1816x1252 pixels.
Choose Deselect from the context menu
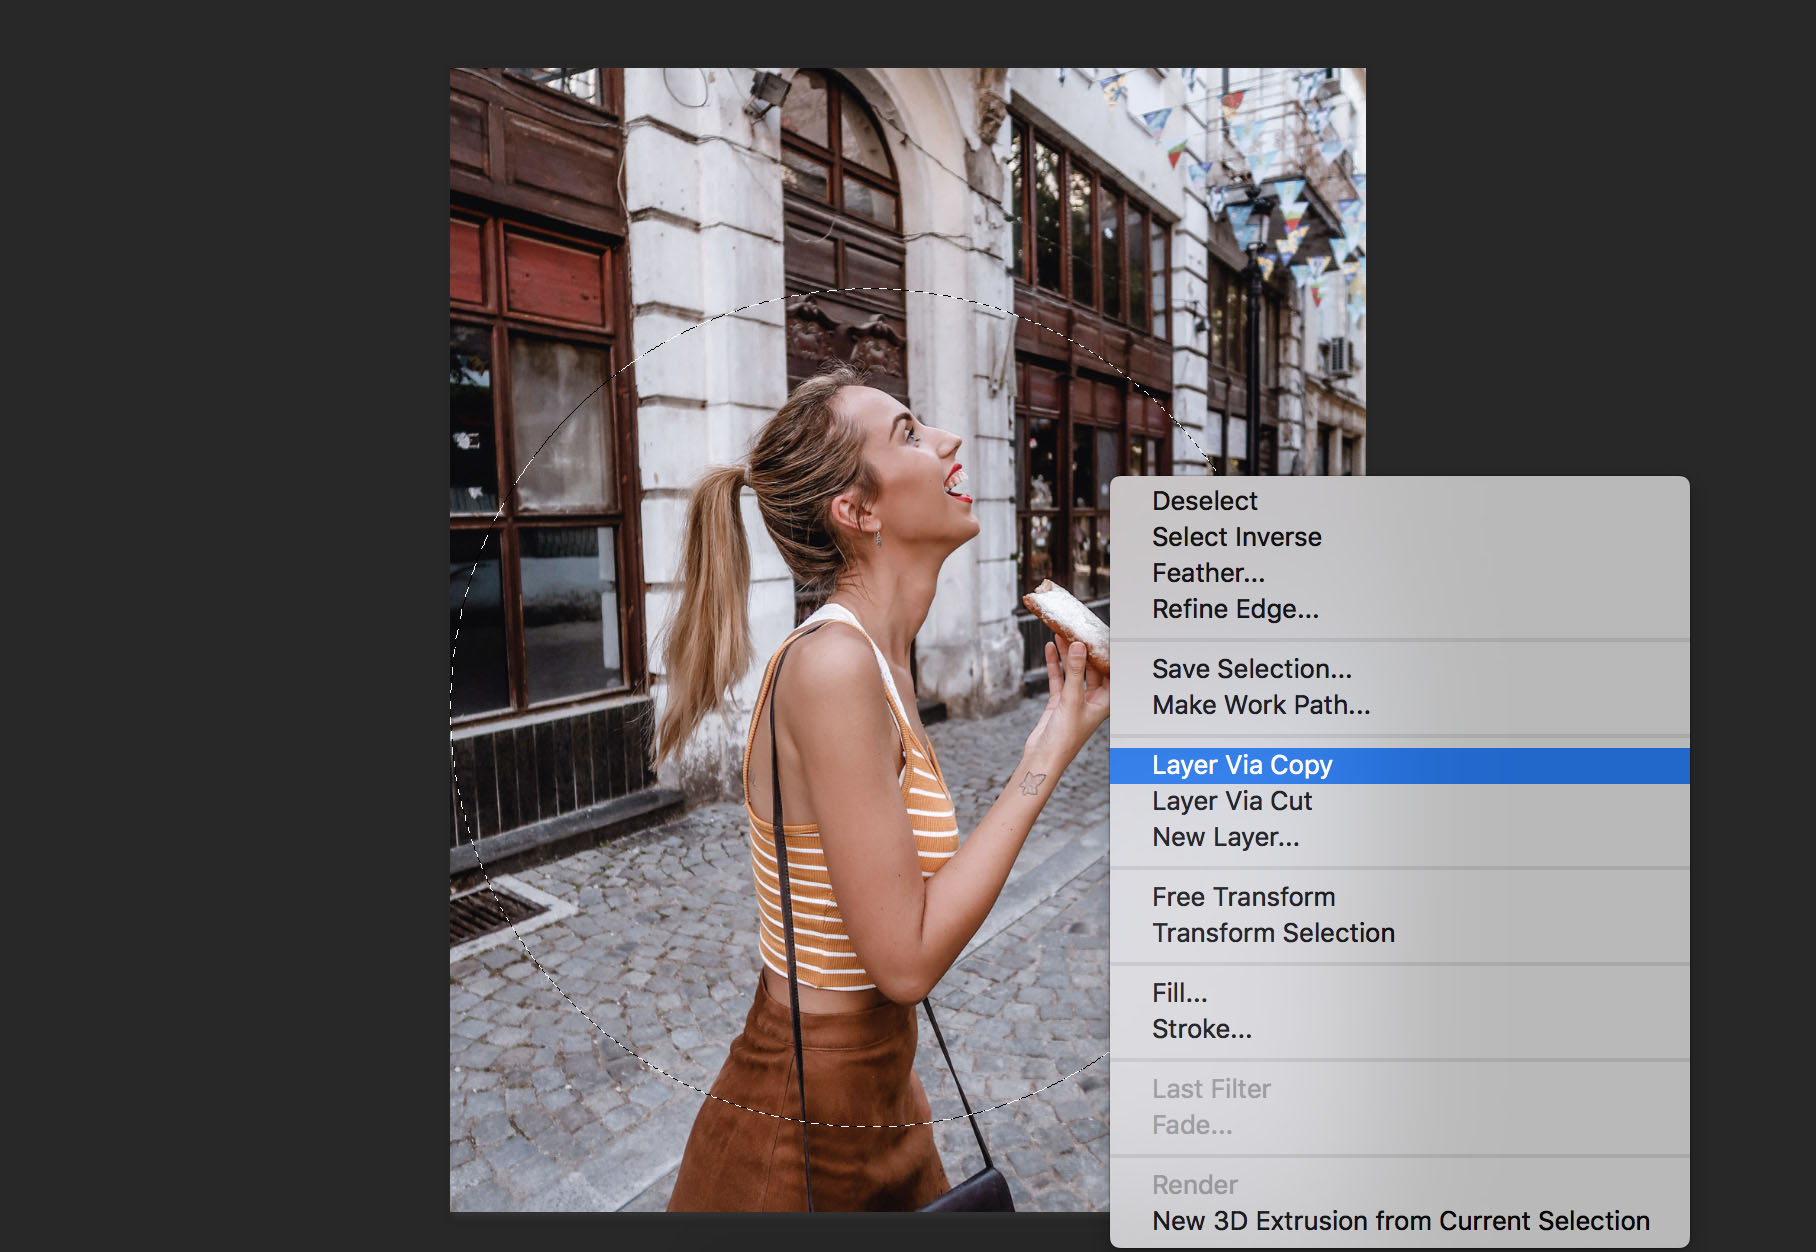pyautogui.click(x=1399, y=501)
